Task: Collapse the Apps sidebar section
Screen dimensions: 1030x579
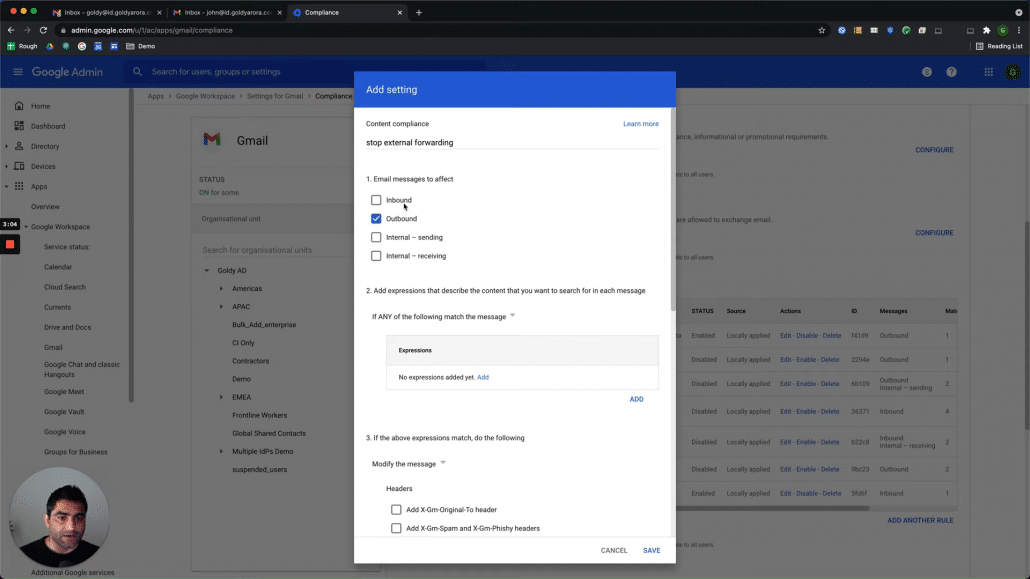Action: pyautogui.click(x=7, y=187)
